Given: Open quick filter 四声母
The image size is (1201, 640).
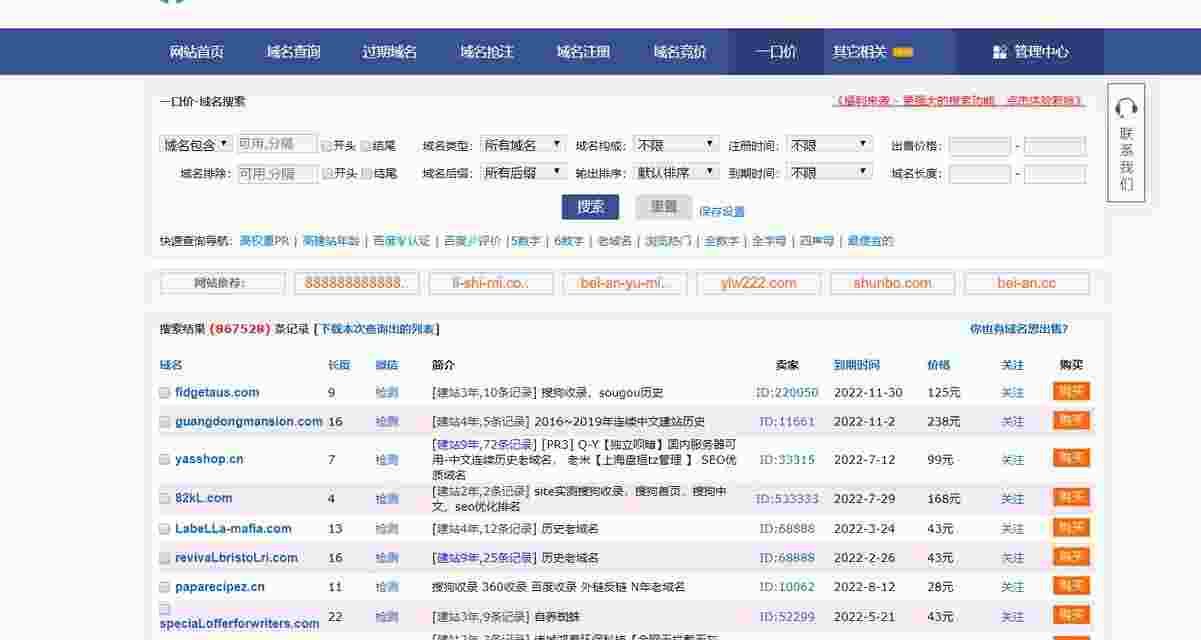Looking at the screenshot, I should point(817,241).
